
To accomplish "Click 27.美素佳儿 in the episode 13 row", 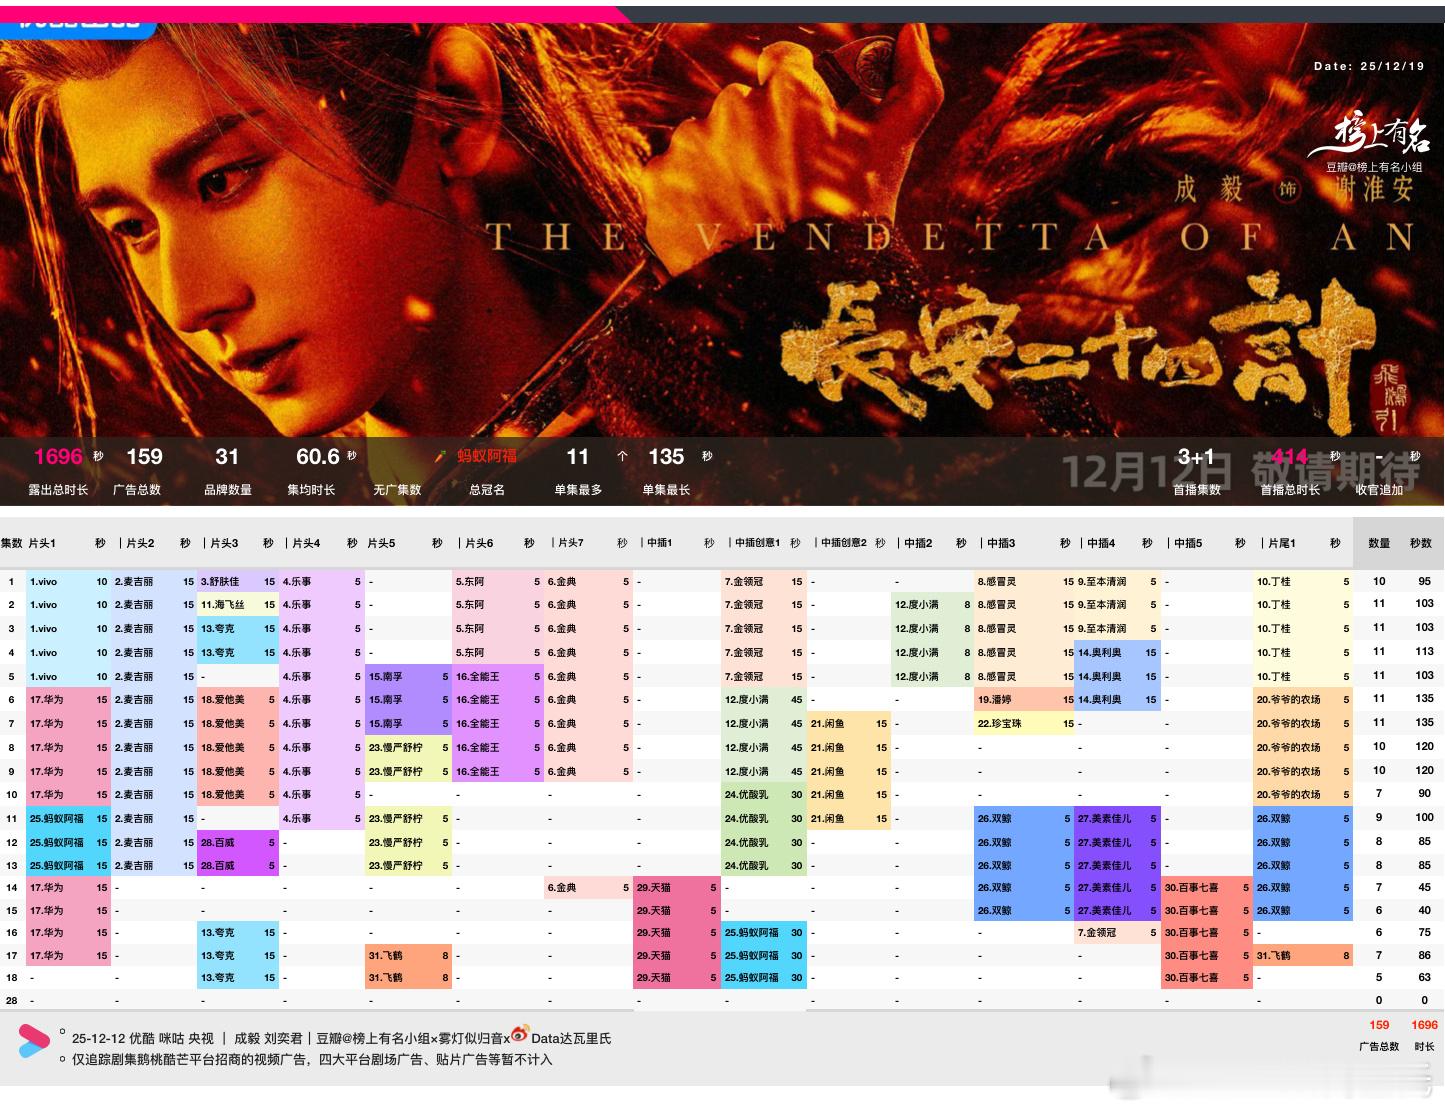I will pyautogui.click(x=1118, y=866).
